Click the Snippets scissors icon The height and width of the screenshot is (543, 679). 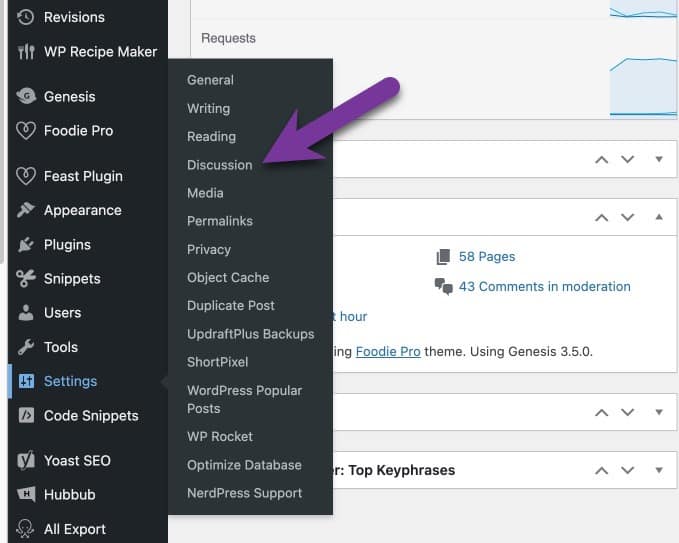[26, 278]
